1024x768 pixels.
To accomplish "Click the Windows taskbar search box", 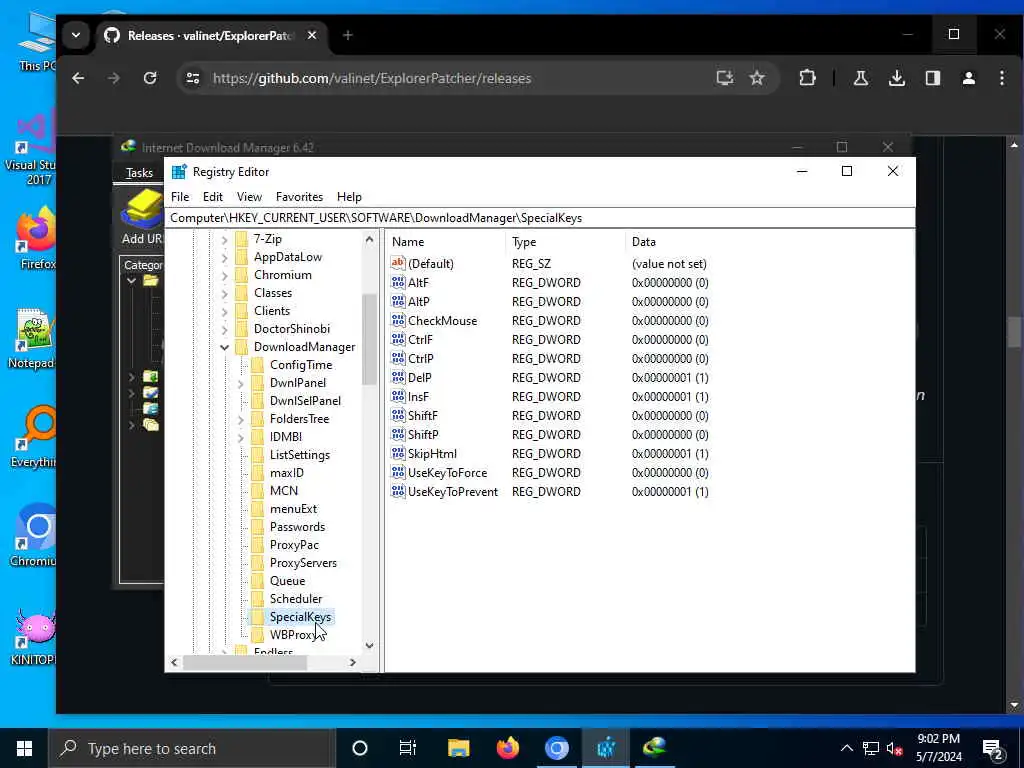I will 192,748.
